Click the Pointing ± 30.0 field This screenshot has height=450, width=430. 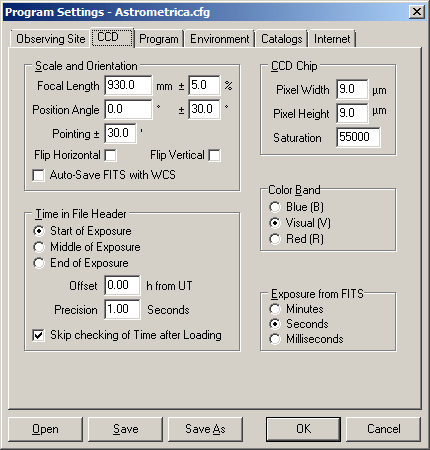pos(120,133)
